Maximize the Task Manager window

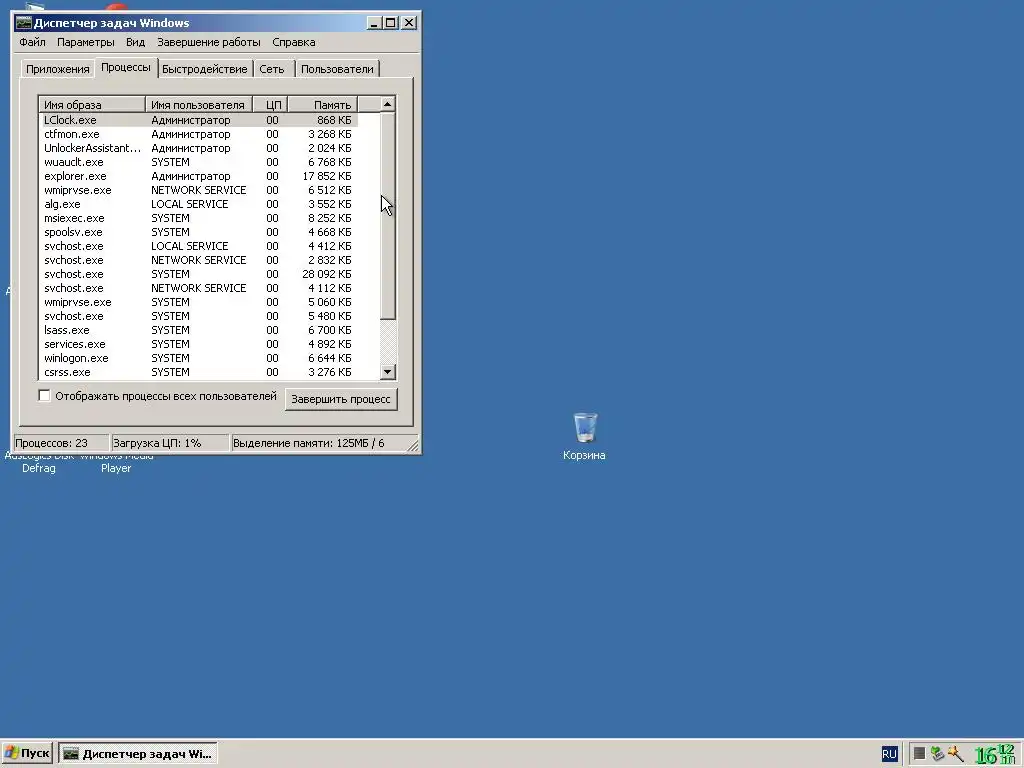tap(390, 23)
